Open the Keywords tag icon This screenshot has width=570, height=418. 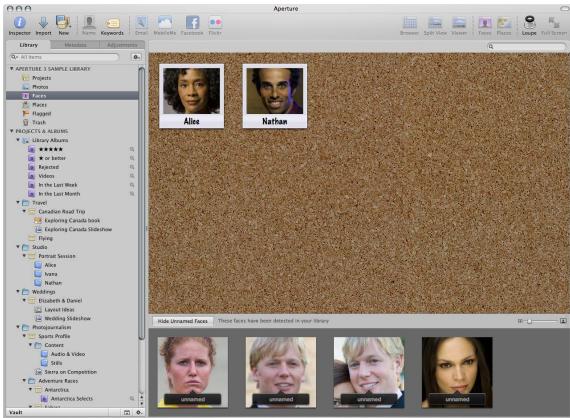(x=112, y=23)
